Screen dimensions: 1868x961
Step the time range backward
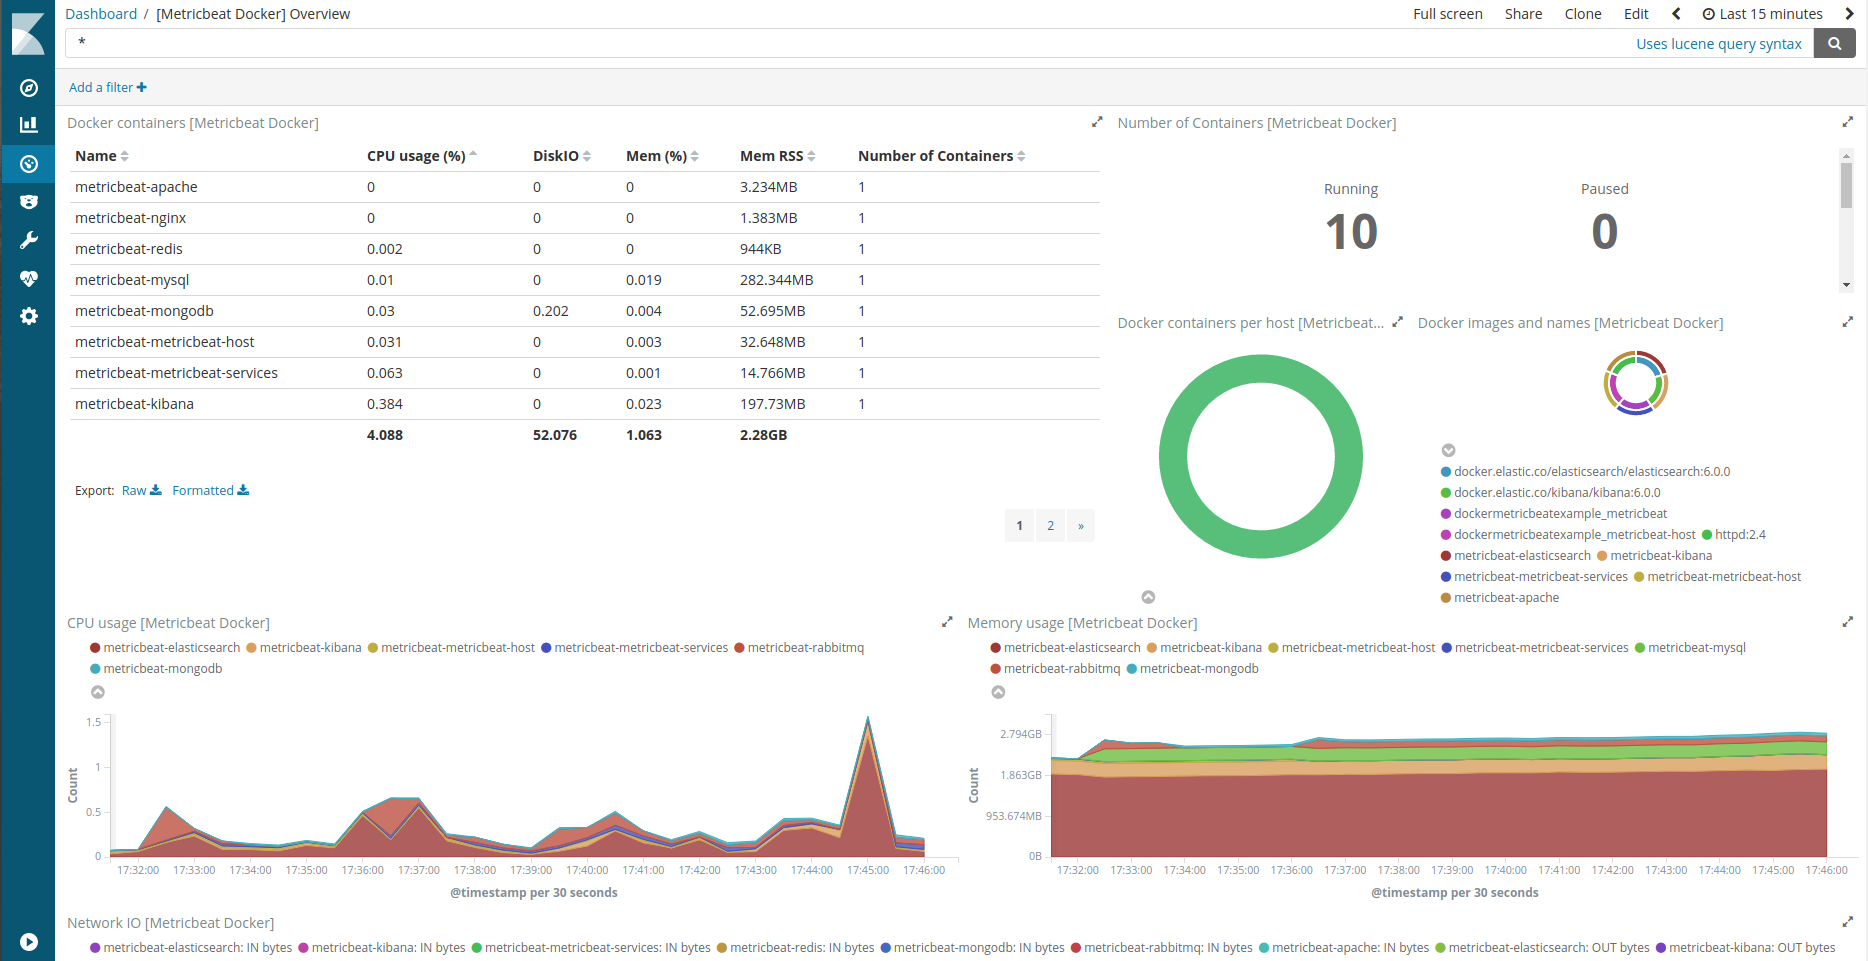point(1676,14)
